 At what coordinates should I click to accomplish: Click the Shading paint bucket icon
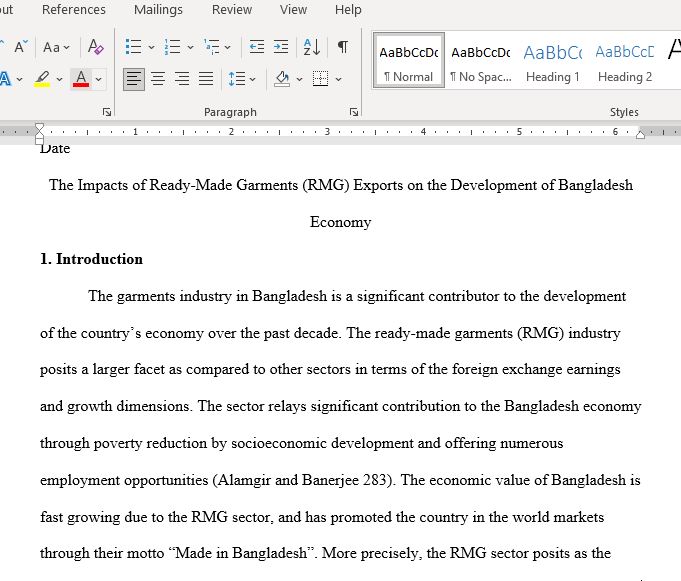pyautogui.click(x=282, y=79)
